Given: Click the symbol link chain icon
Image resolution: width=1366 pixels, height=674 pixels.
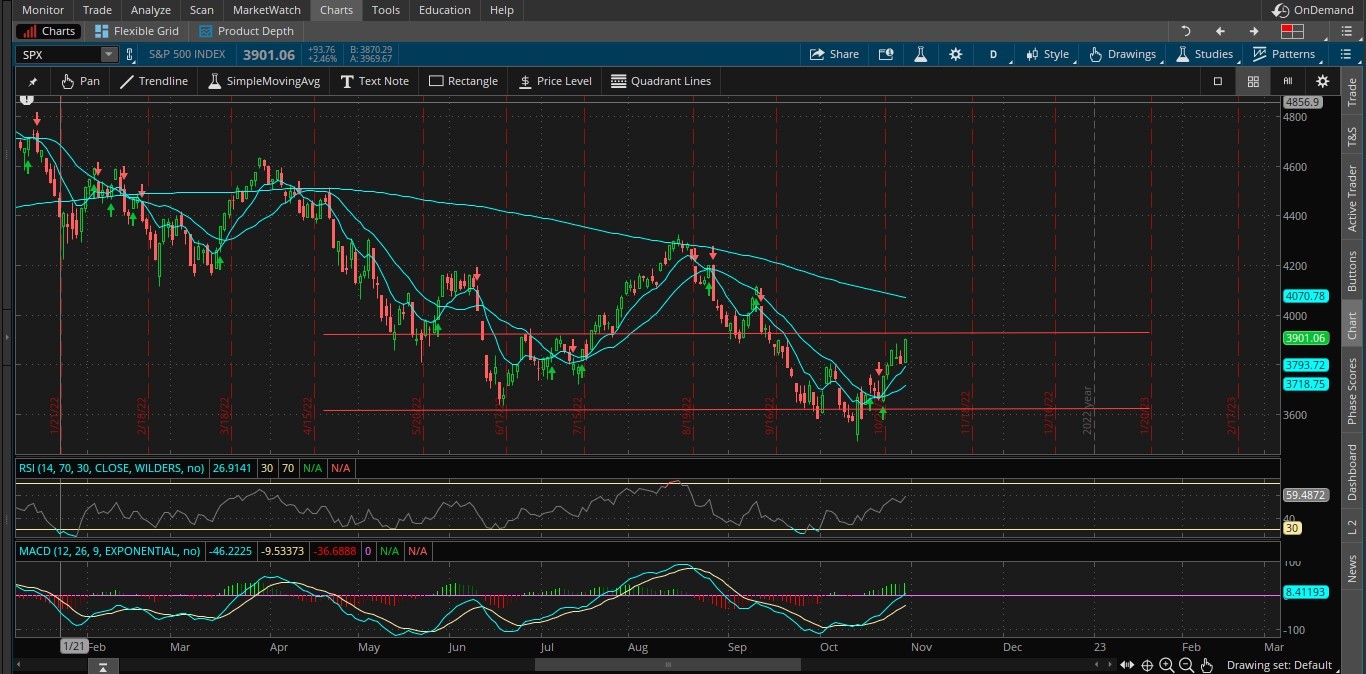Looking at the screenshot, I should 130,54.
